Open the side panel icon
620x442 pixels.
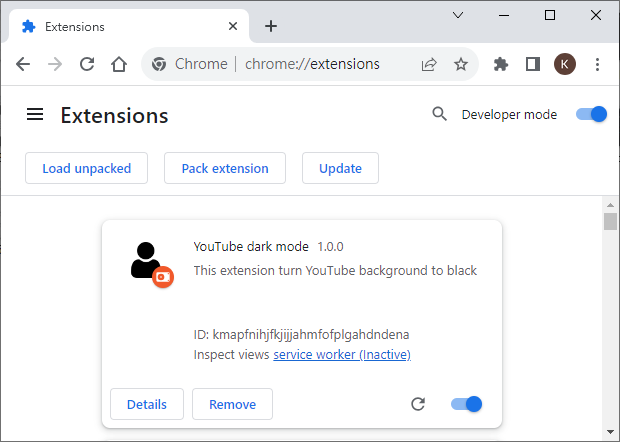tap(533, 64)
